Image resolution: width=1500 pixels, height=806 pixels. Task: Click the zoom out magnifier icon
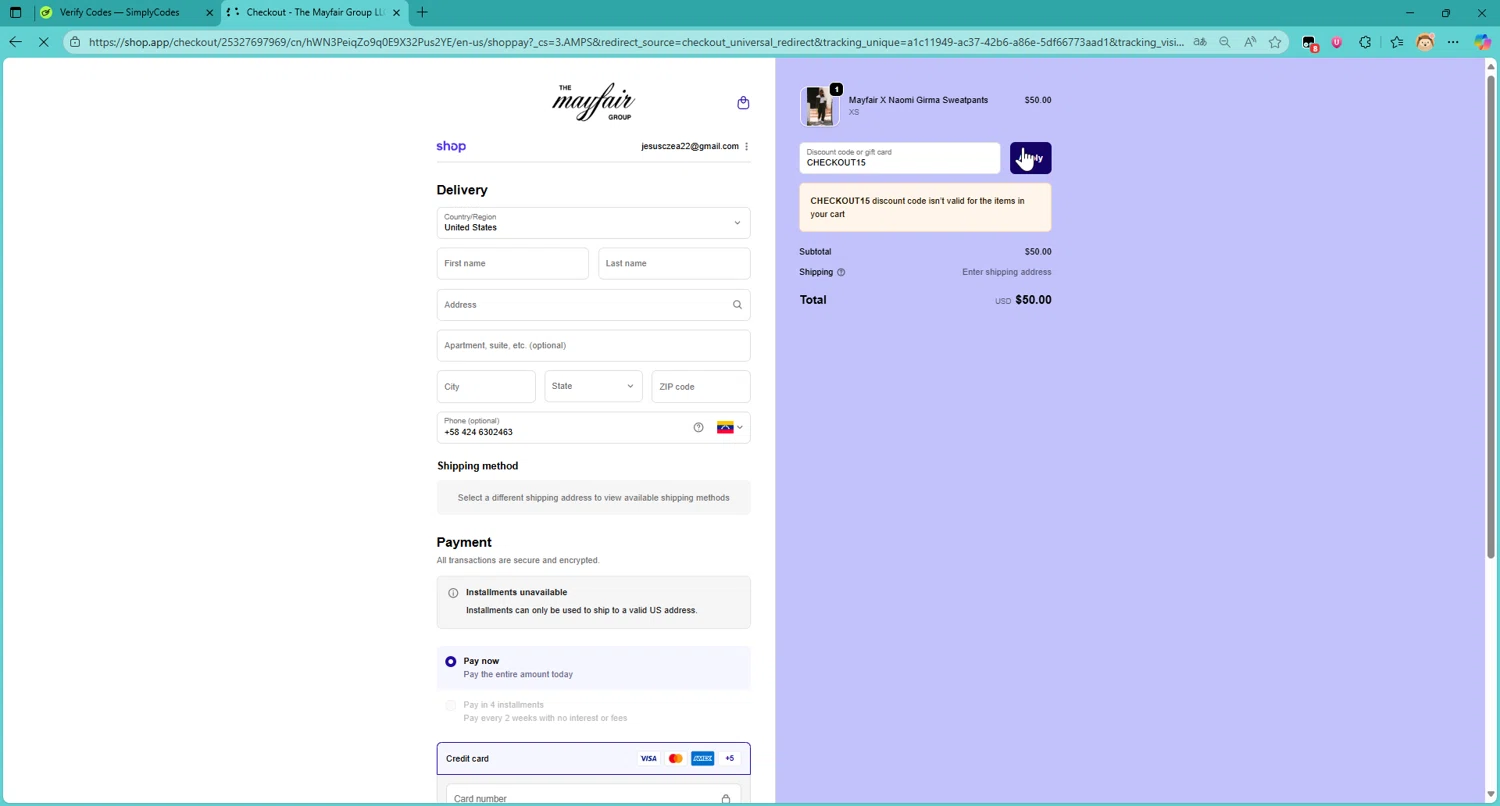tap(1225, 42)
